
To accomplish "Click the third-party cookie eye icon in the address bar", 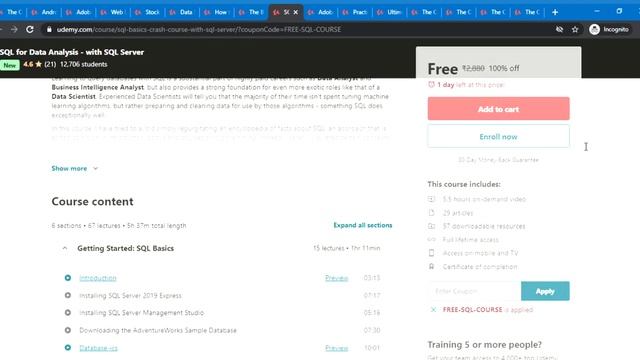I will (x=559, y=29).
